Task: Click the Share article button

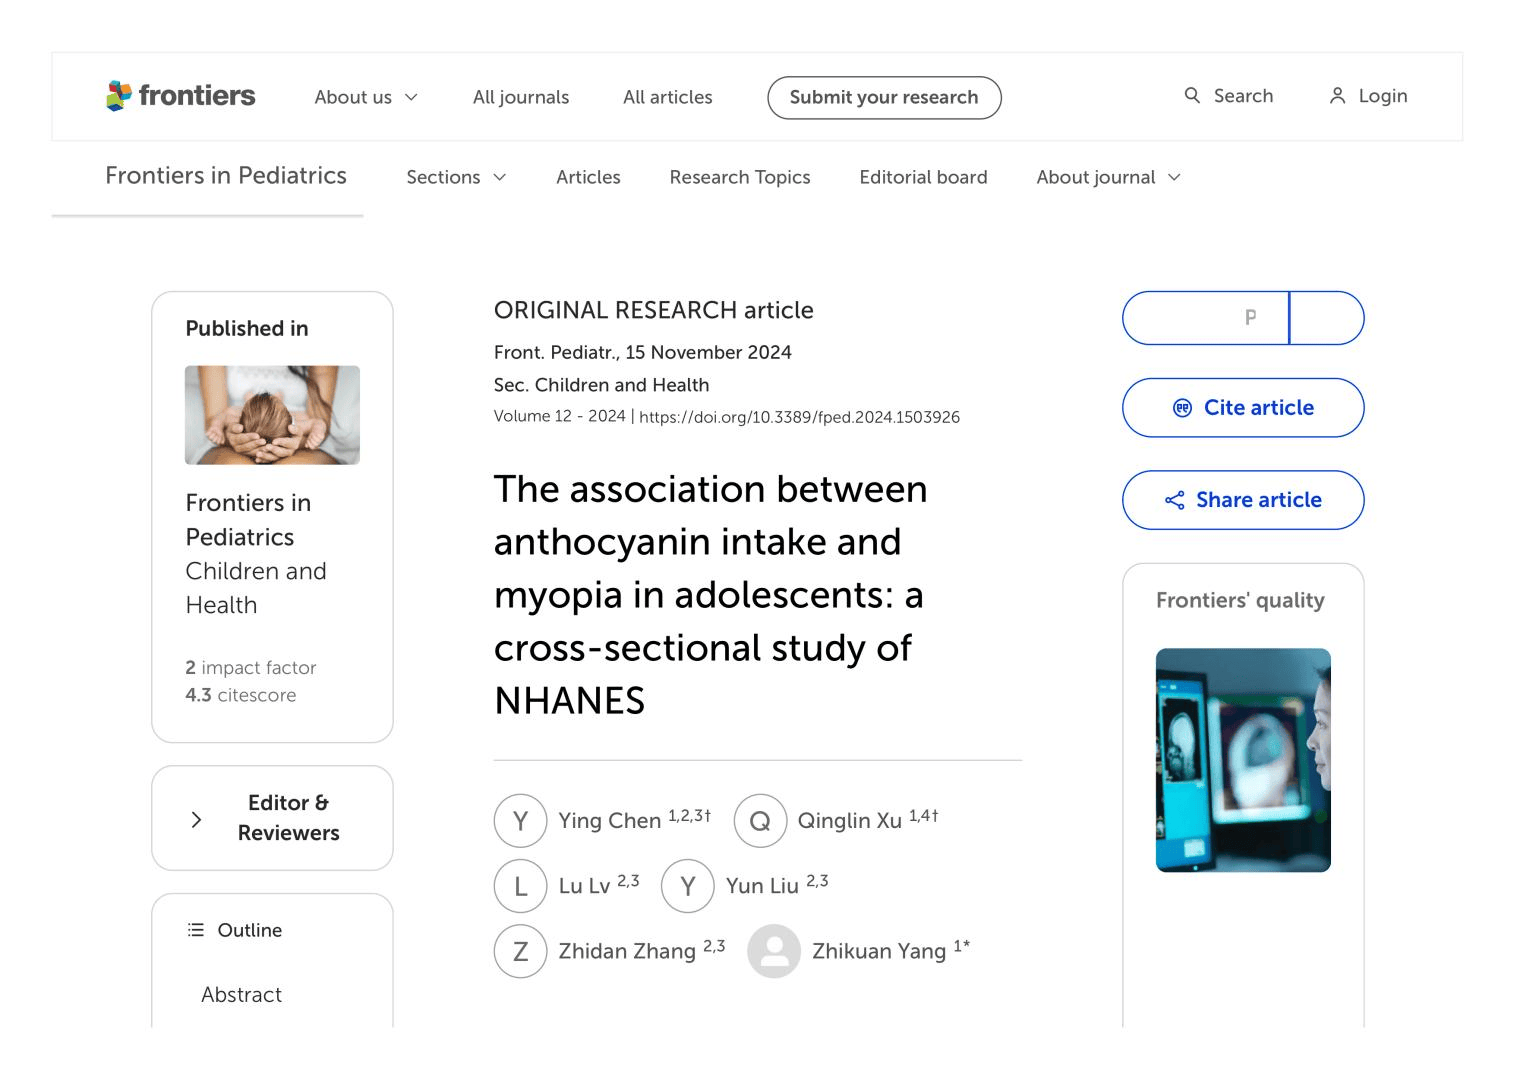Action: [x=1243, y=500]
